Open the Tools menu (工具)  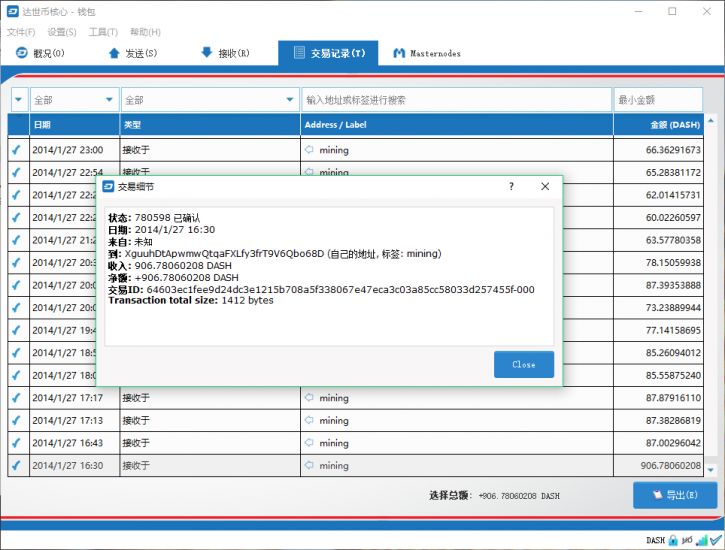point(103,32)
